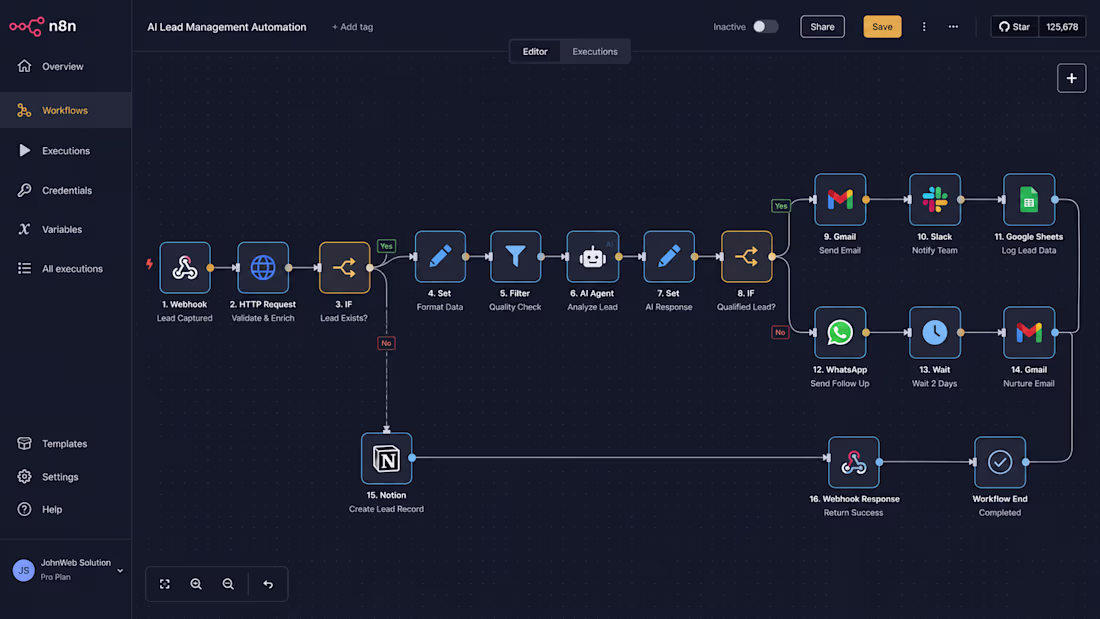Click the JS user avatar

point(24,570)
